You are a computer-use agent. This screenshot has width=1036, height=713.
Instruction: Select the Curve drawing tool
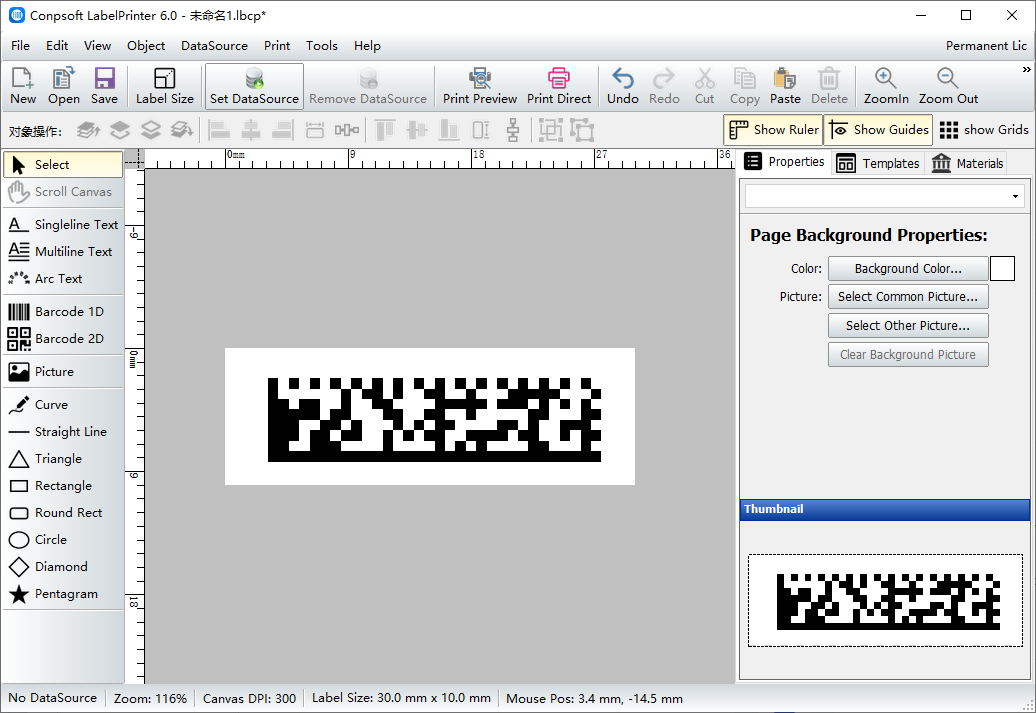(x=63, y=404)
